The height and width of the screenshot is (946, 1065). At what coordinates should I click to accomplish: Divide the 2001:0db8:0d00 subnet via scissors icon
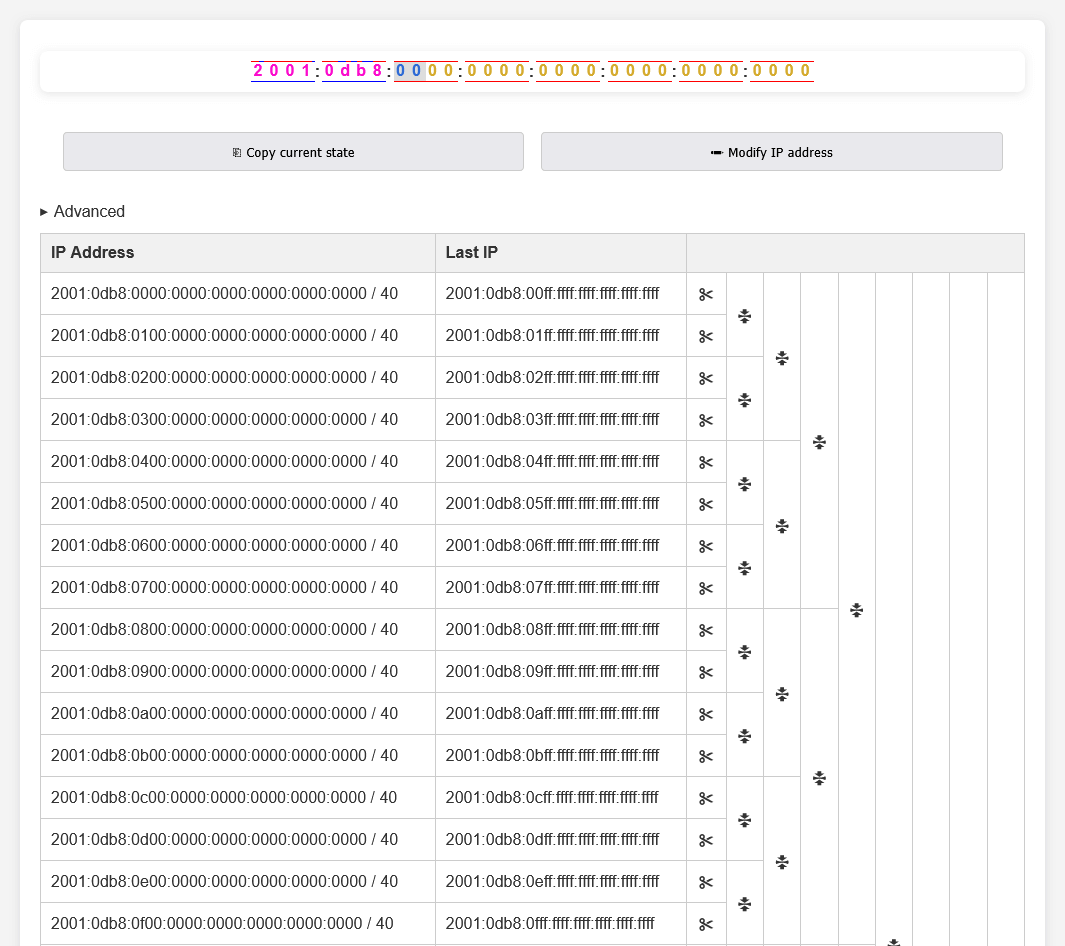(x=706, y=840)
